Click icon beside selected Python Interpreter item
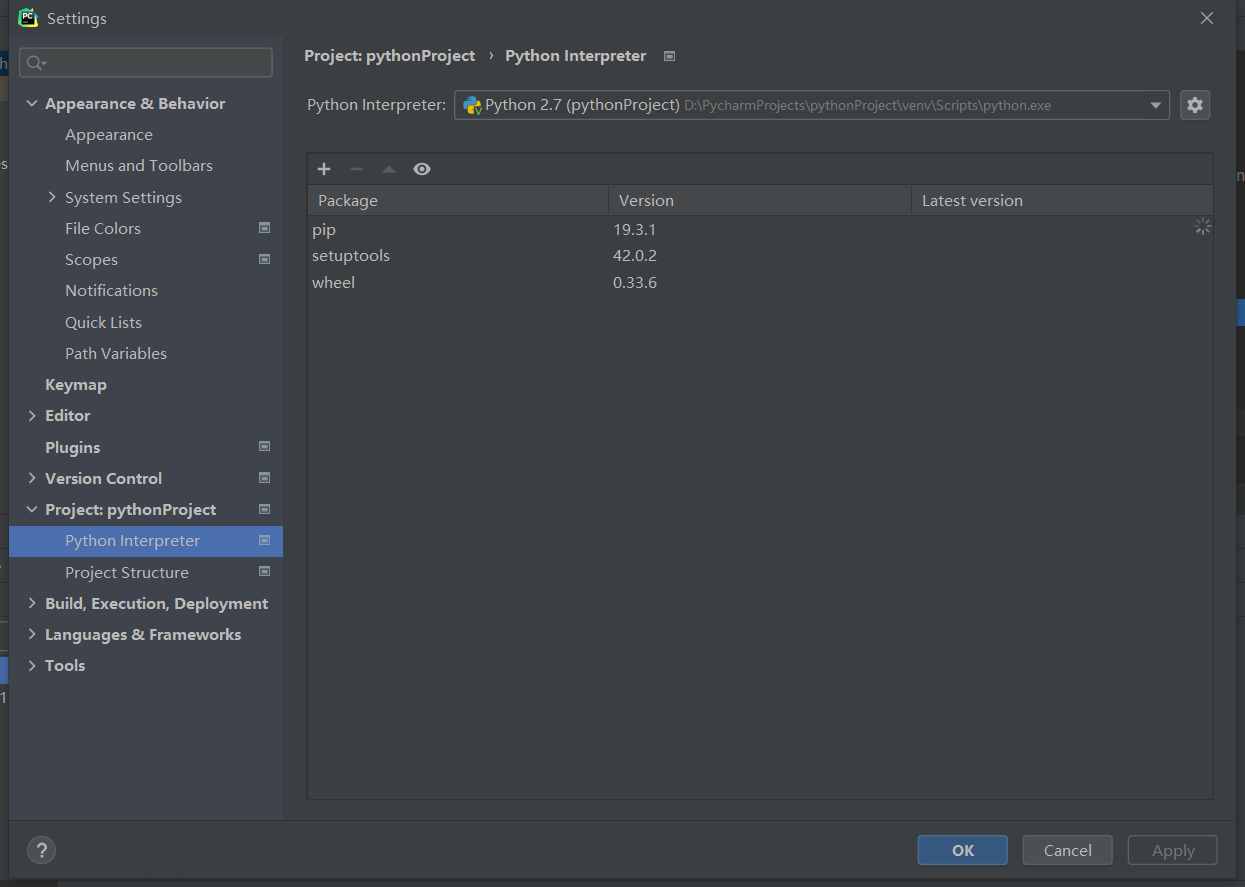The image size is (1245, 887). pyautogui.click(x=264, y=540)
